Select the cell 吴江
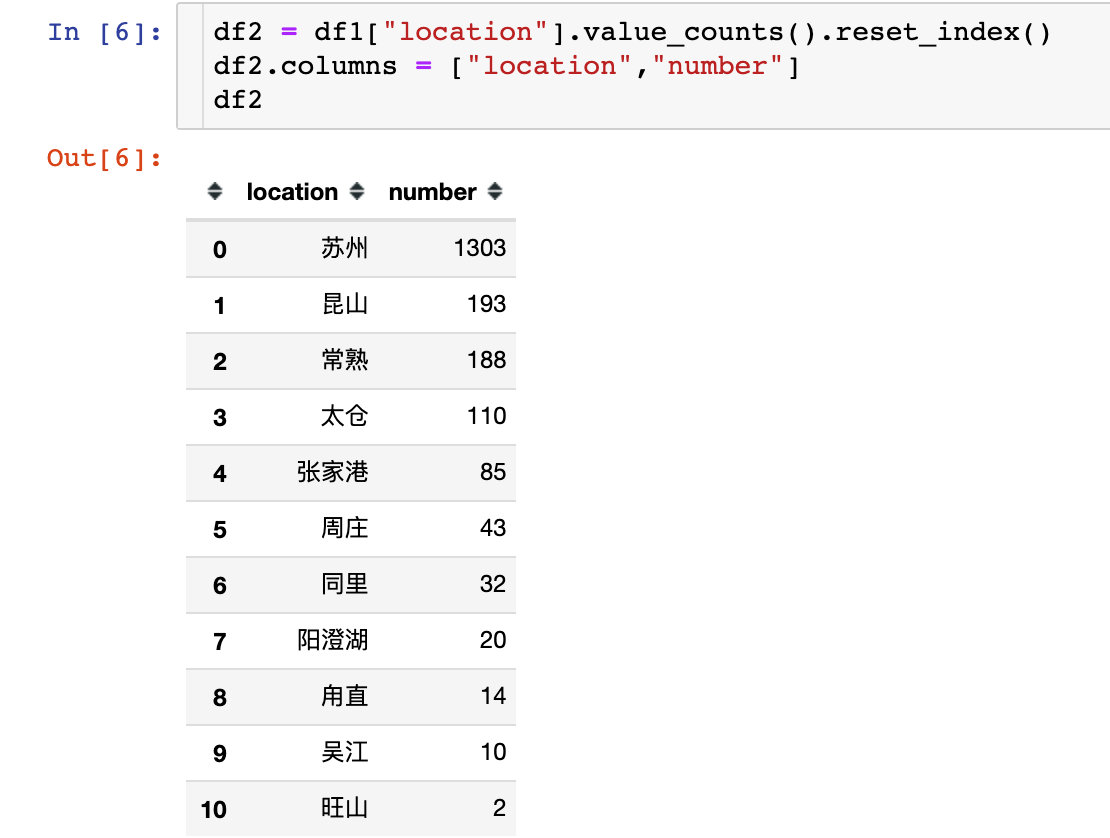Screen dimensions: 1110x838 pyautogui.click(x=344, y=752)
